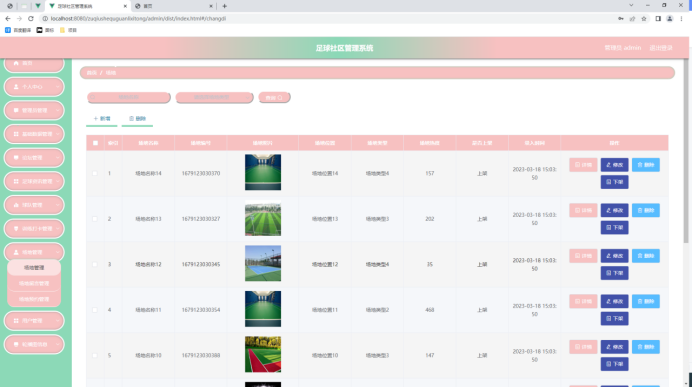
Task: Check the checkbox for row 场地名称13
Action: 95,219
